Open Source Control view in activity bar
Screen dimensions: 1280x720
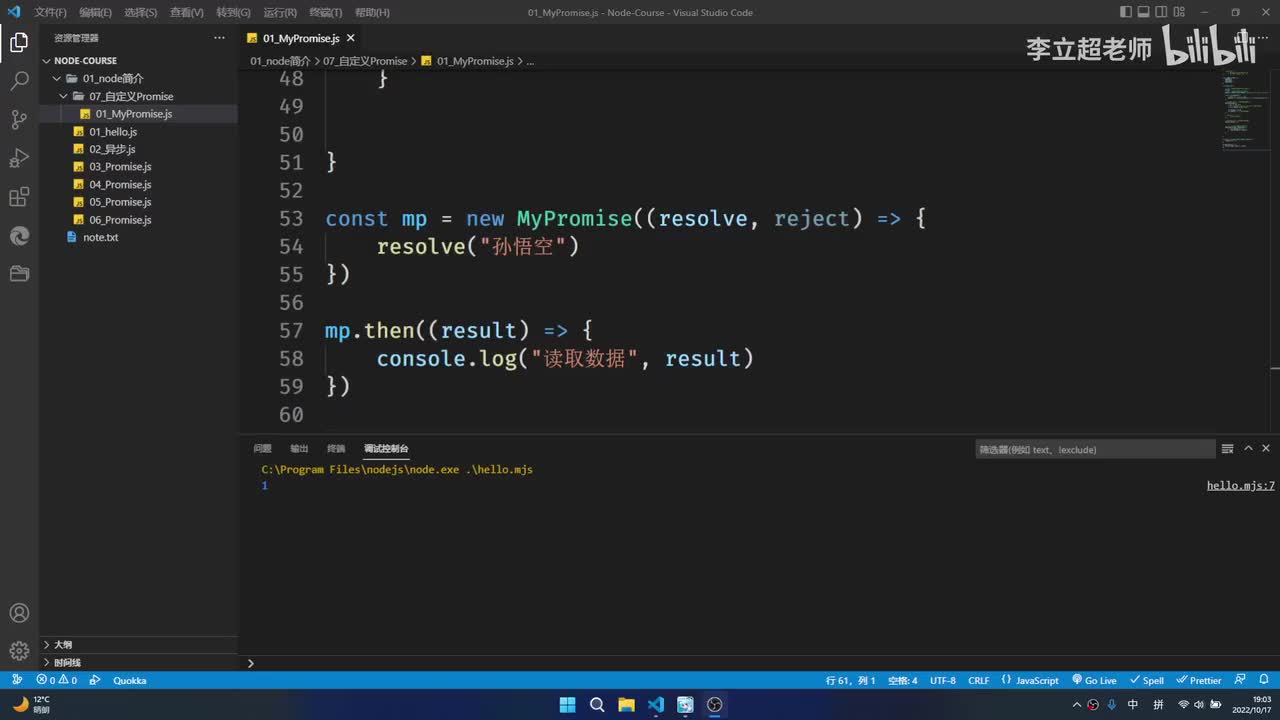pyautogui.click(x=19, y=120)
